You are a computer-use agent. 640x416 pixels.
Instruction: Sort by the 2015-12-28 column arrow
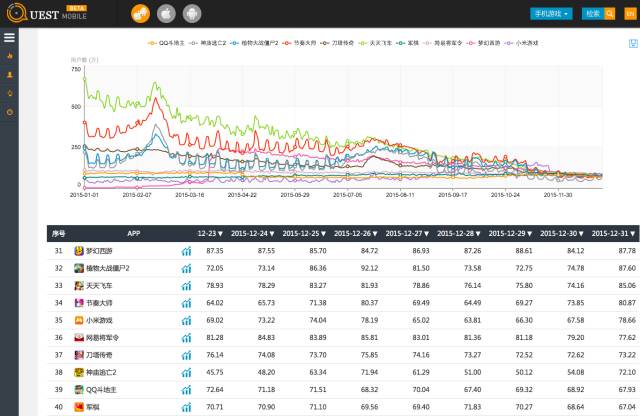point(478,234)
